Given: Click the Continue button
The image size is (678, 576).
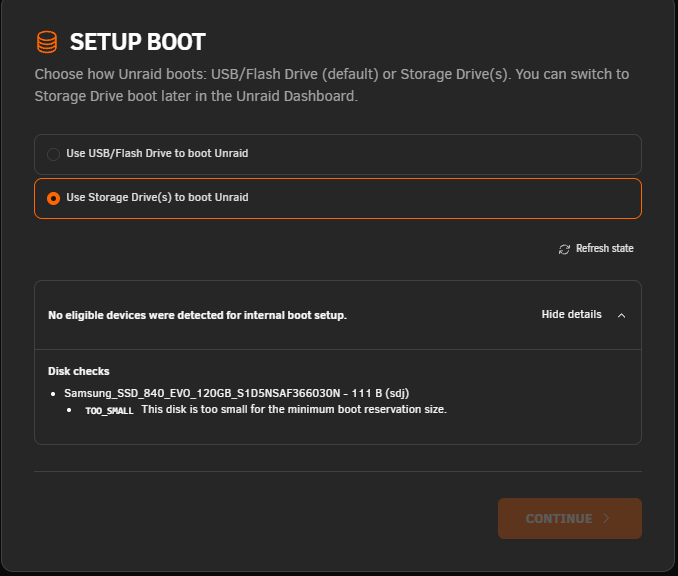Looking at the screenshot, I should [x=569, y=518].
